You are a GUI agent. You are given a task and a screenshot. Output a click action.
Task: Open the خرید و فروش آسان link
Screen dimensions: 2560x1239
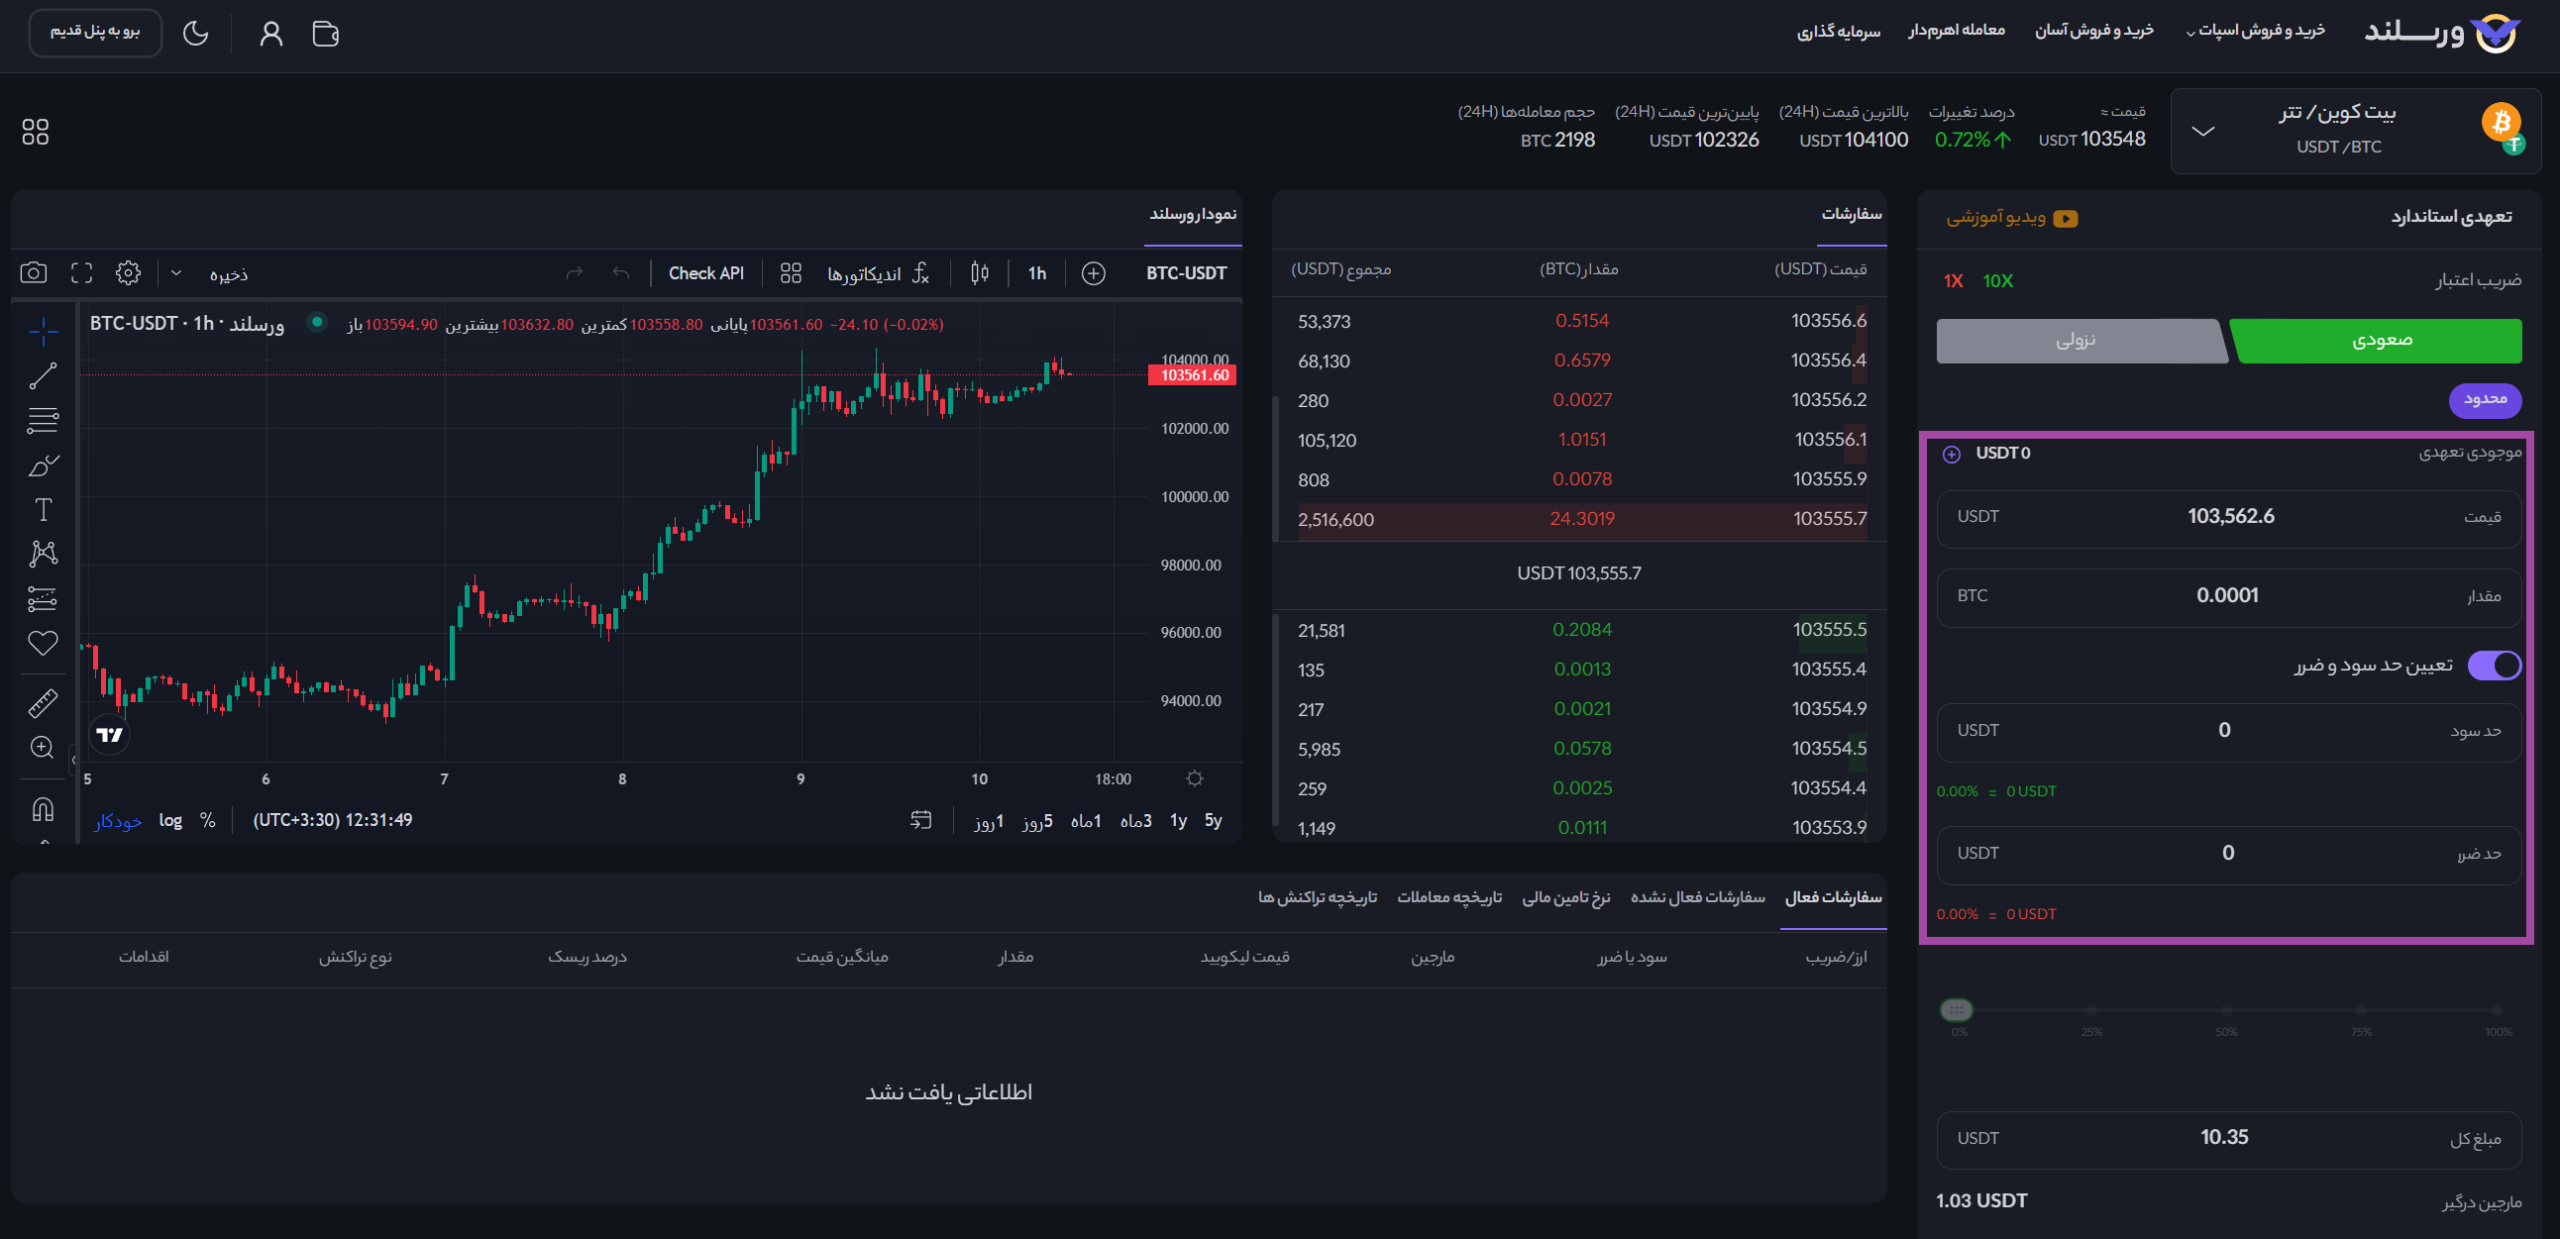[2094, 31]
